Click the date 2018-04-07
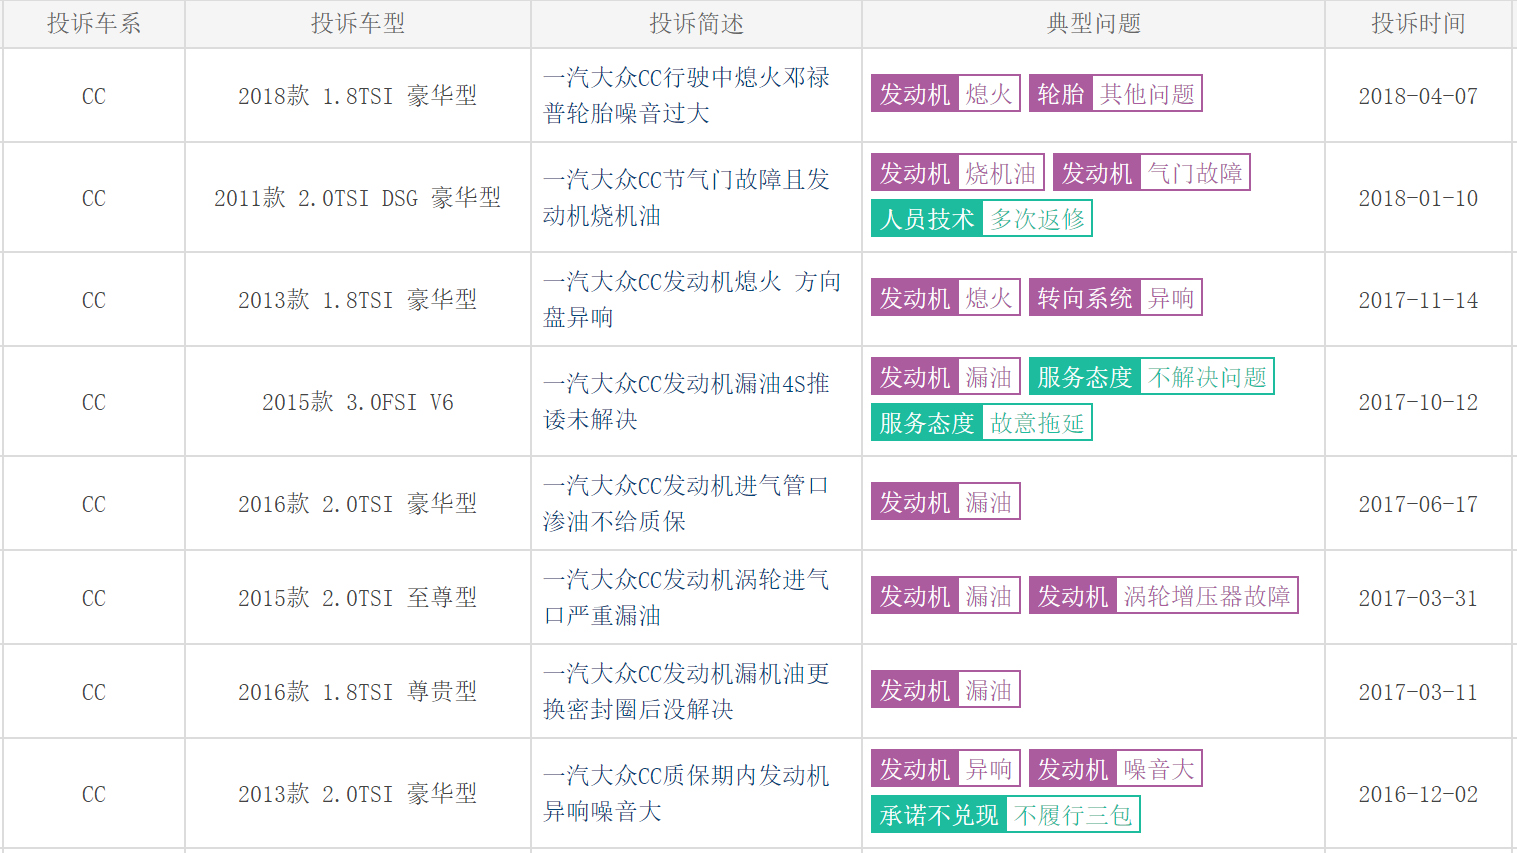The image size is (1517, 853). point(1418,97)
